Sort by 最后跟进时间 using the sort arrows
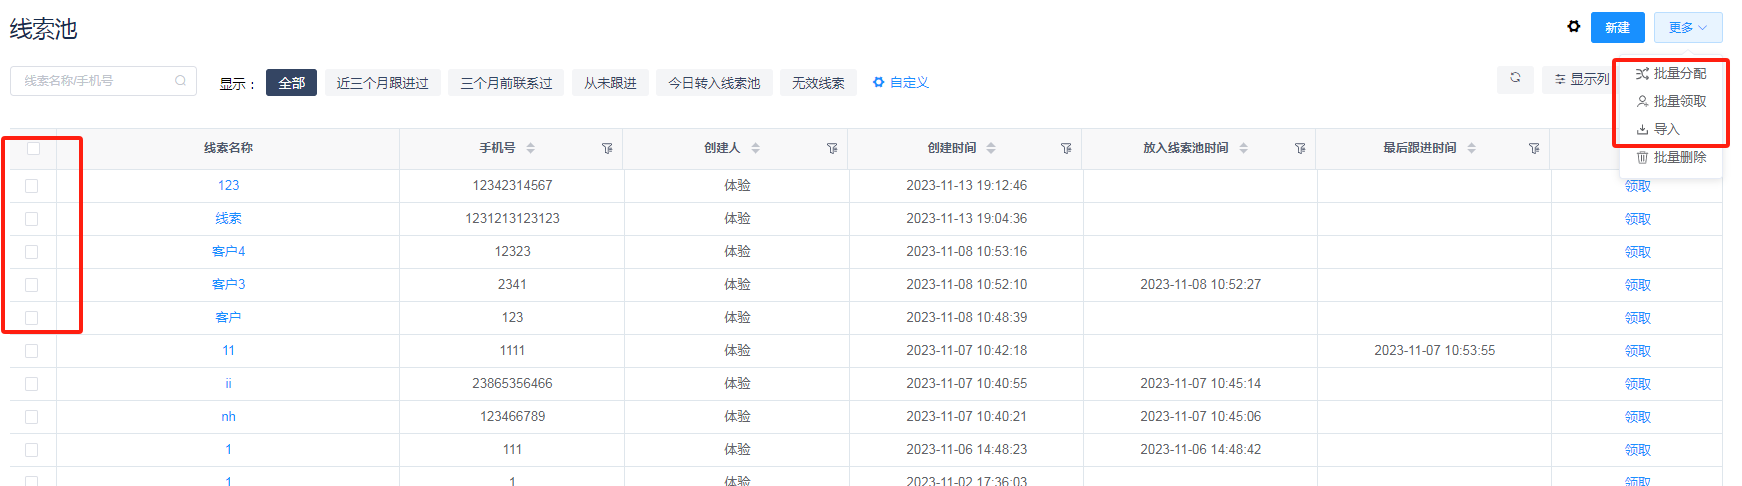Image resolution: width=1742 pixels, height=486 pixels. pyautogui.click(x=1471, y=148)
